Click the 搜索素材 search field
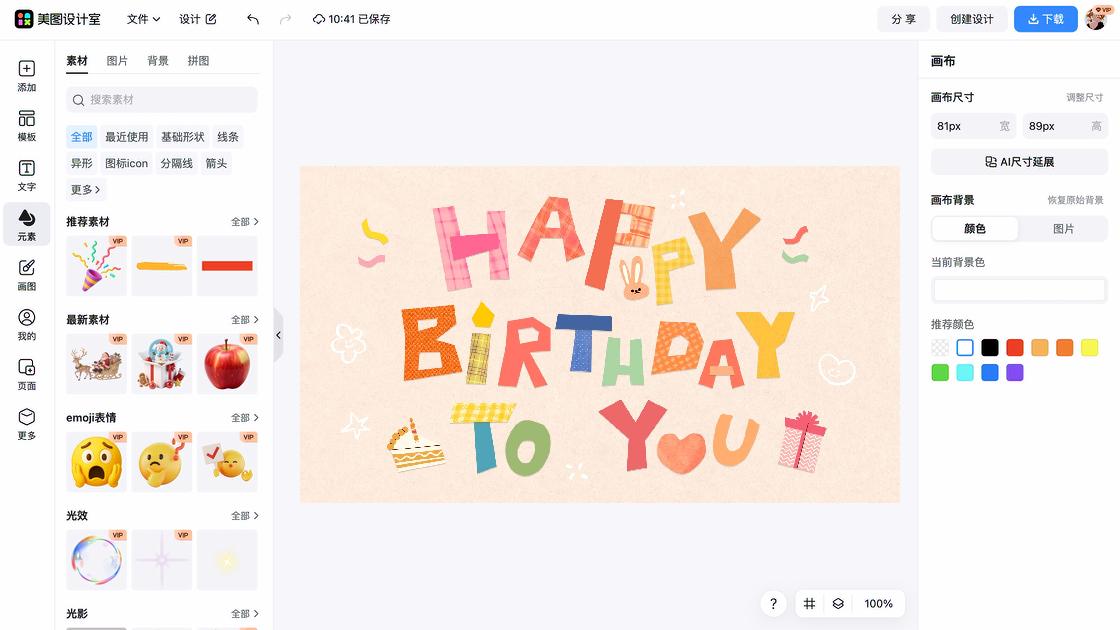Image resolution: width=1120 pixels, height=630 pixels. click(162, 100)
